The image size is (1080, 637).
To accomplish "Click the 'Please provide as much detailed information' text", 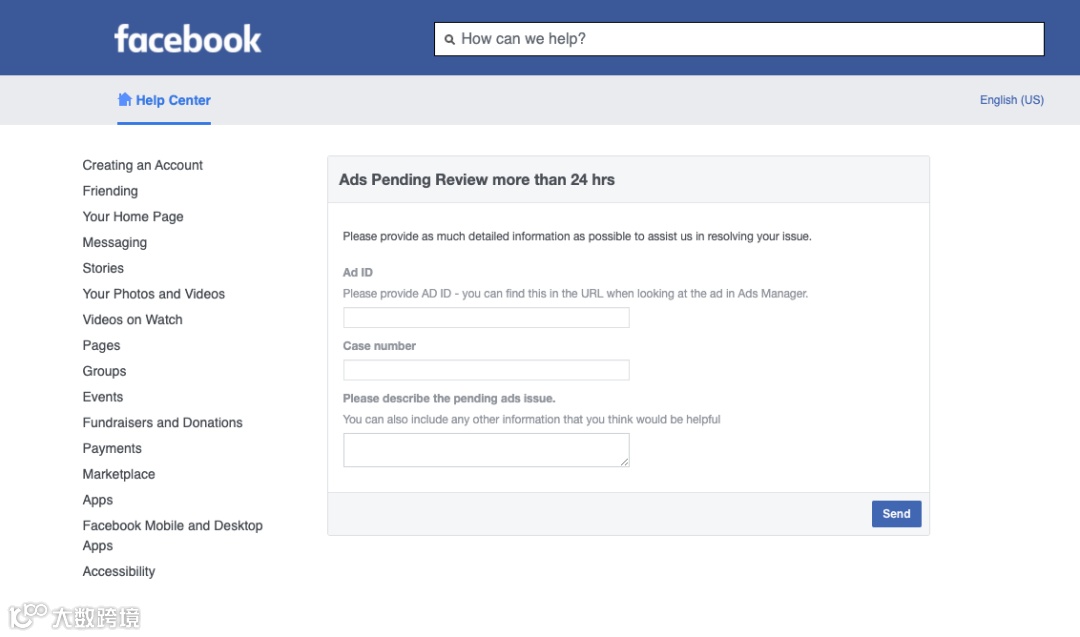I will pos(577,236).
